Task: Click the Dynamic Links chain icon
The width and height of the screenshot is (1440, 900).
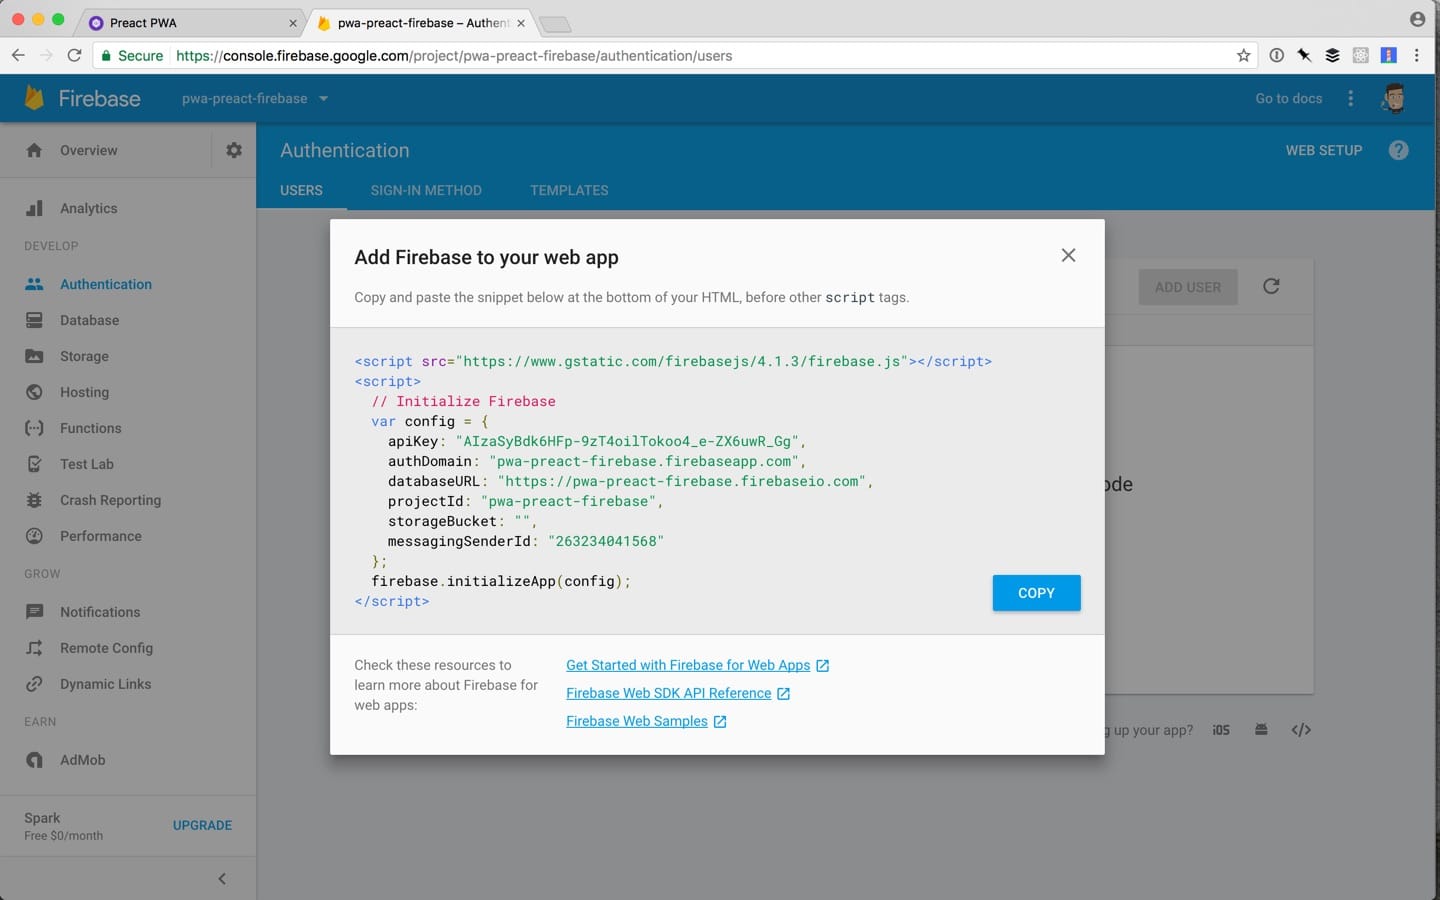Action: [x=34, y=684]
